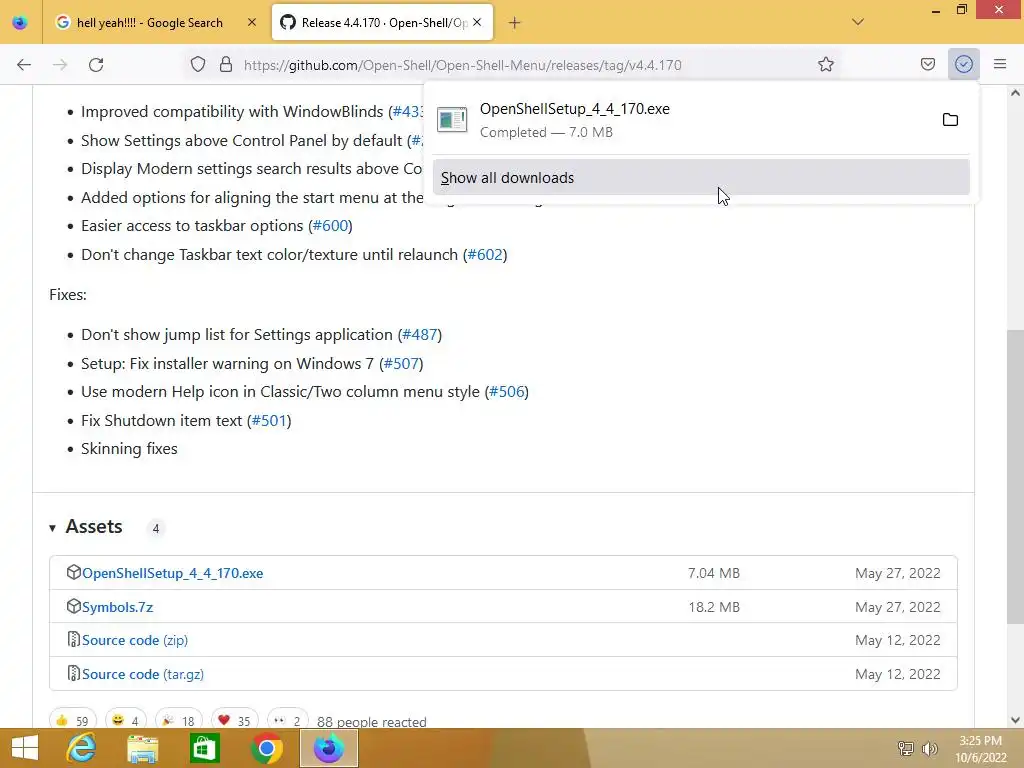This screenshot has height=768, width=1024.
Task: Open issue link #501
Action: click(x=270, y=421)
